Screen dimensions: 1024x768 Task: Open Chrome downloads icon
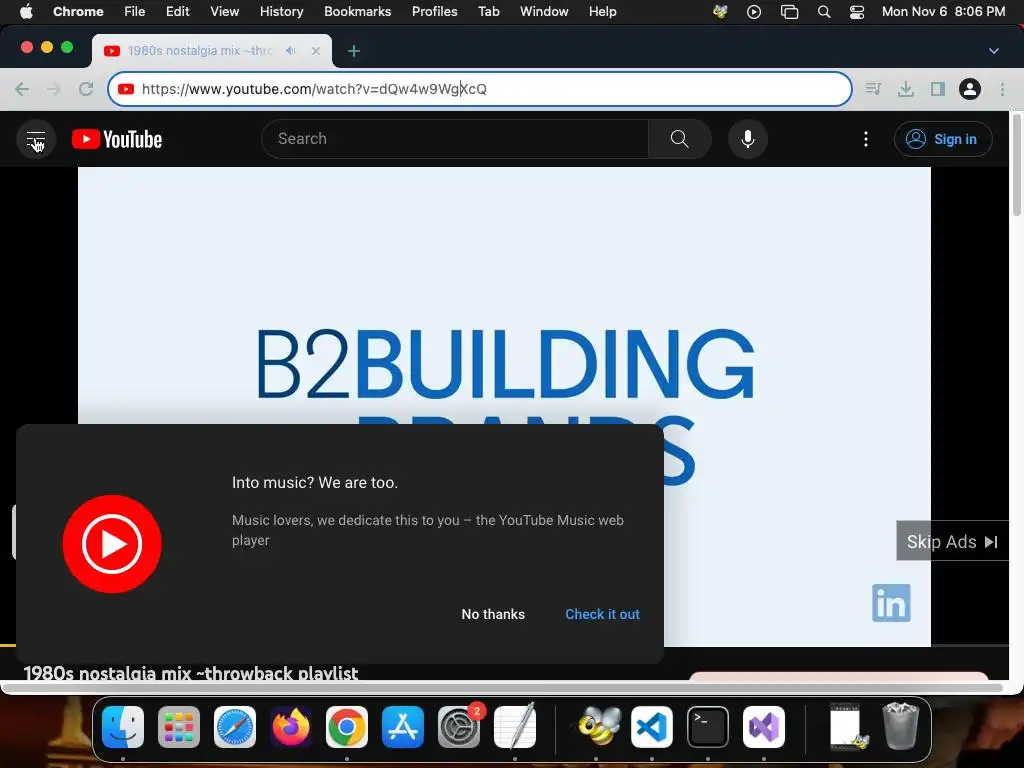click(906, 89)
